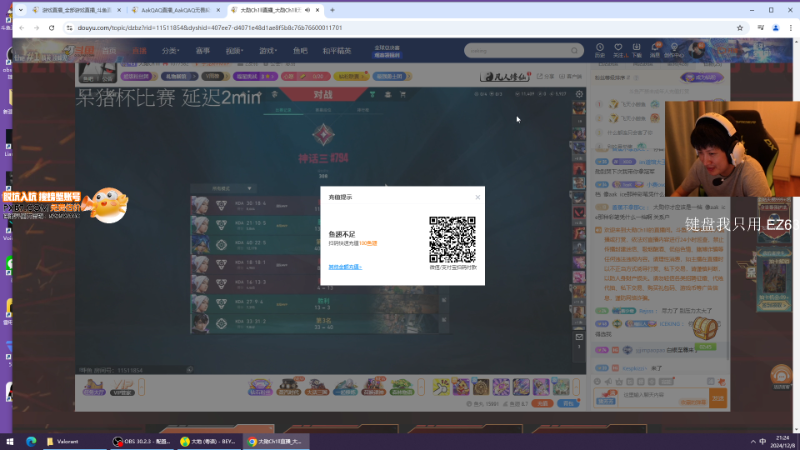Image resolution: width=800 pixels, height=450 pixels.
Task: Expand the second gift row arrow
Action: click(577, 387)
